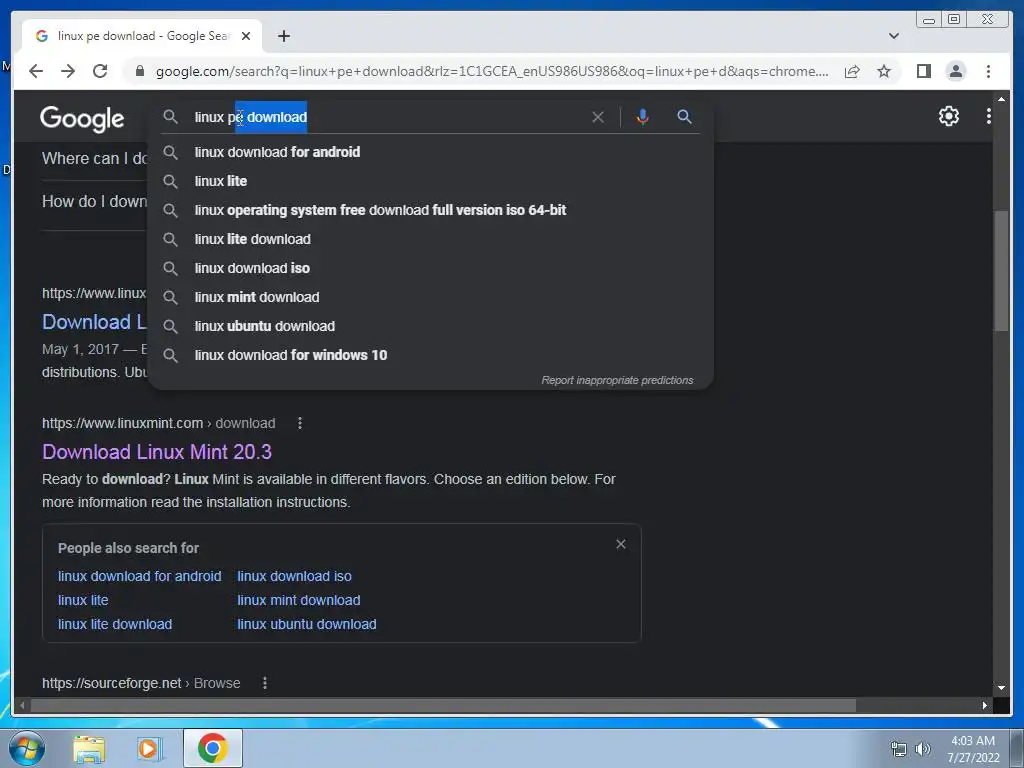Open Google quick settings gear

[x=948, y=116]
